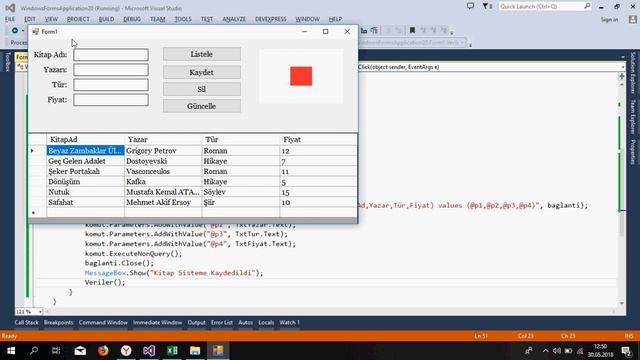Open the FILE menu
The height and width of the screenshot is (360, 640).
tap(10, 19)
